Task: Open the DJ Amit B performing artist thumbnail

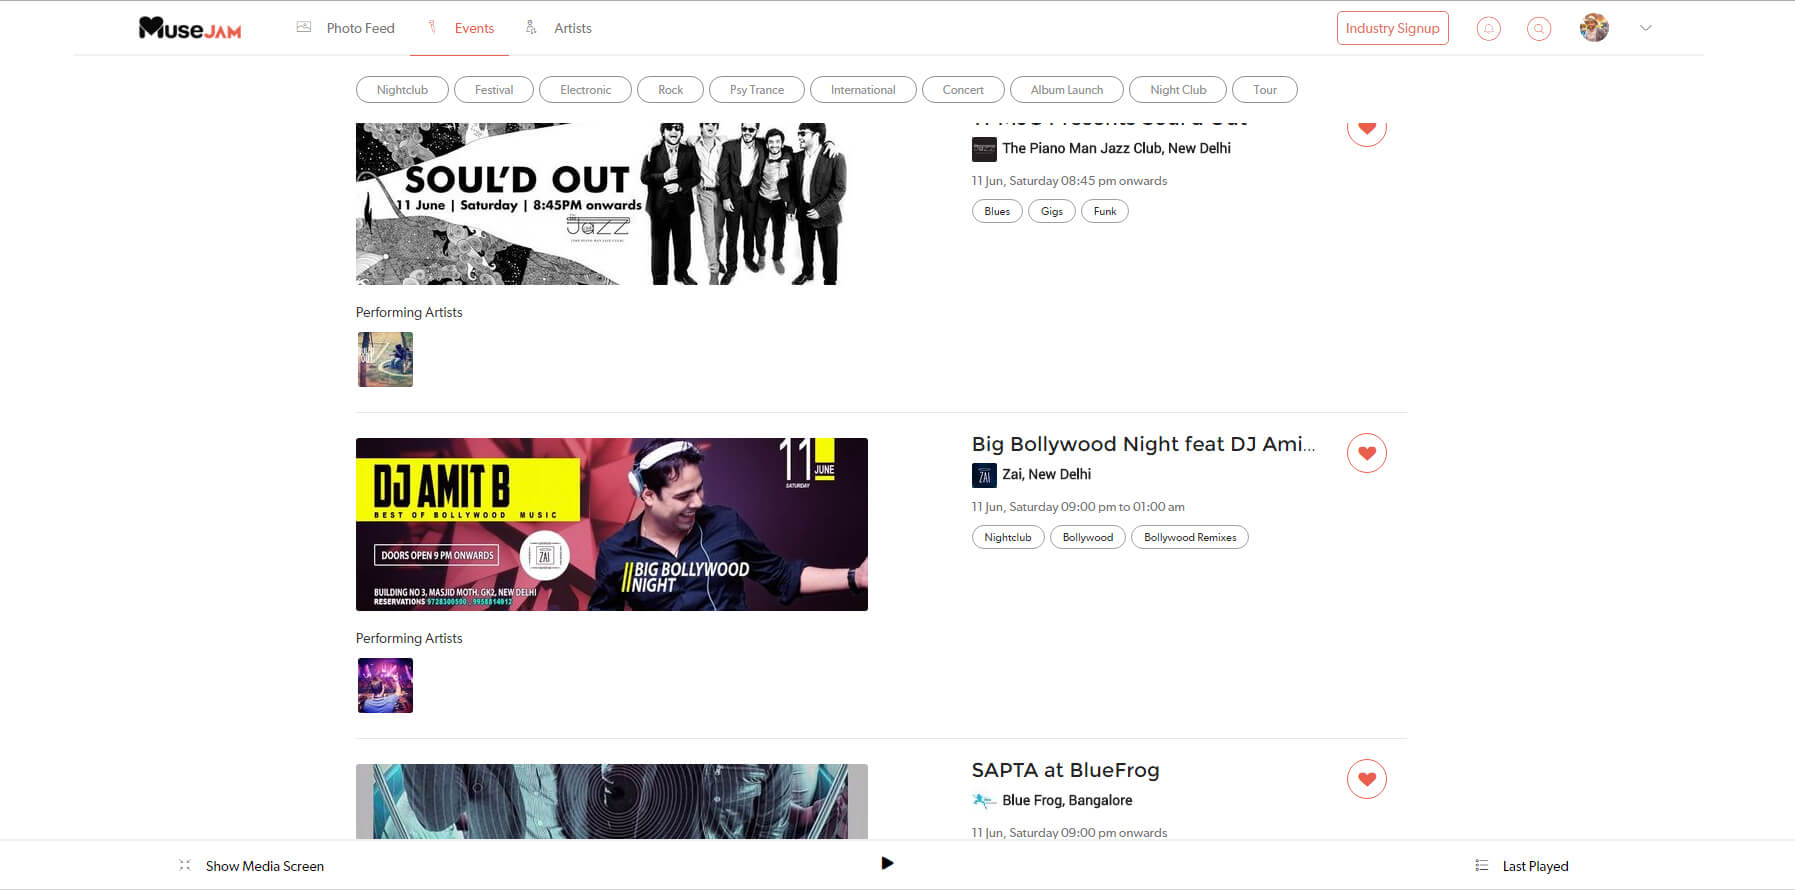Action: pos(385,686)
